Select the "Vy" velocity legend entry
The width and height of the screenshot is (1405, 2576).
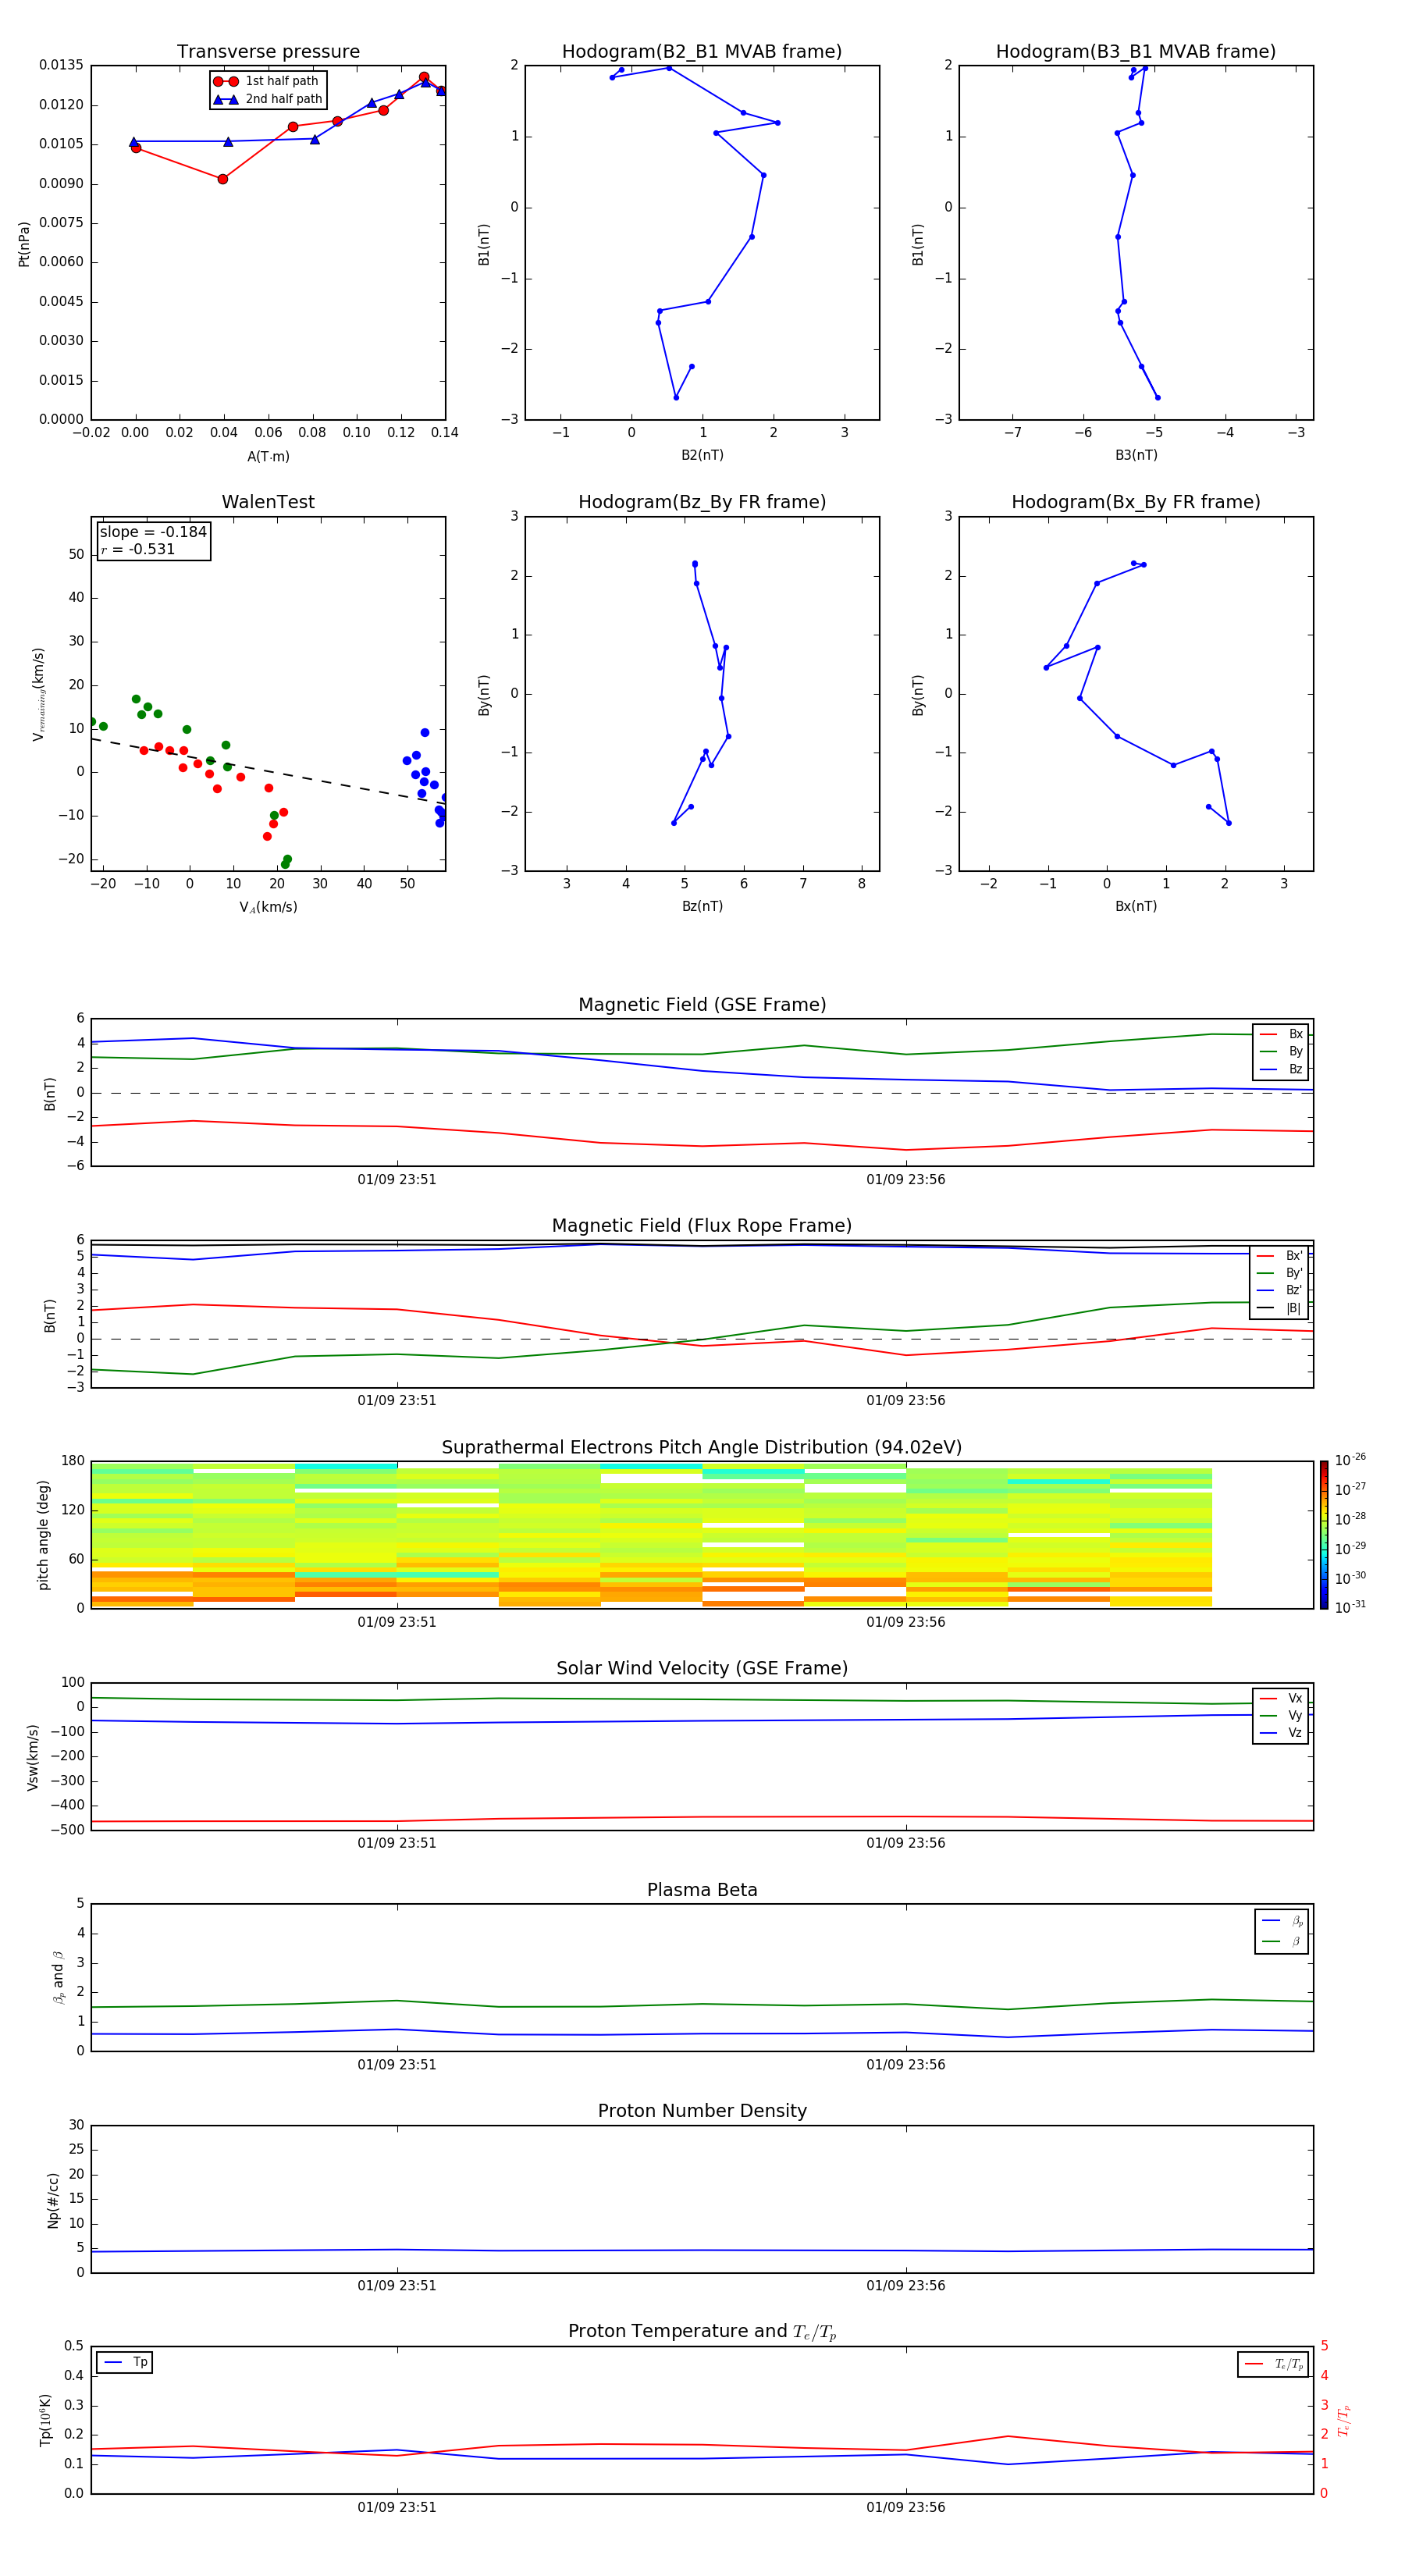coord(1282,1715)
